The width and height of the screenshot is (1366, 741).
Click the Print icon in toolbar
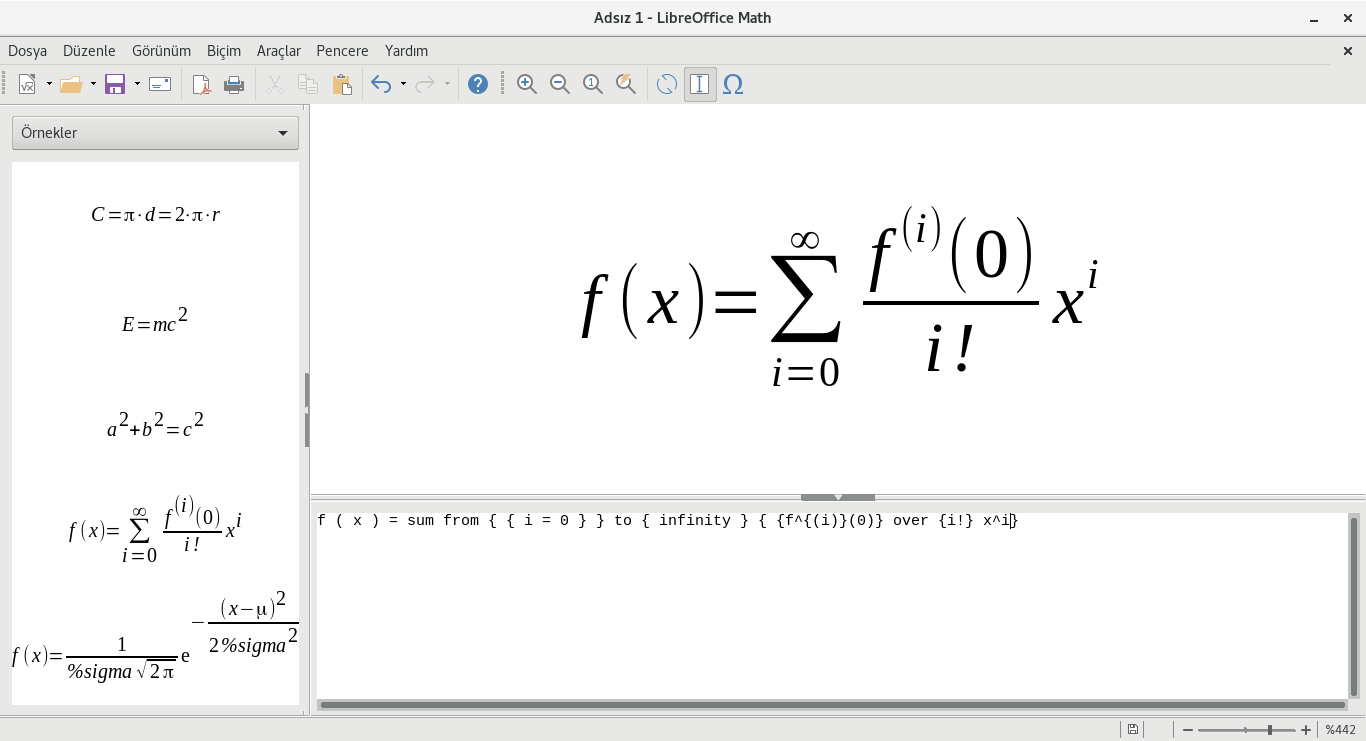234,85
